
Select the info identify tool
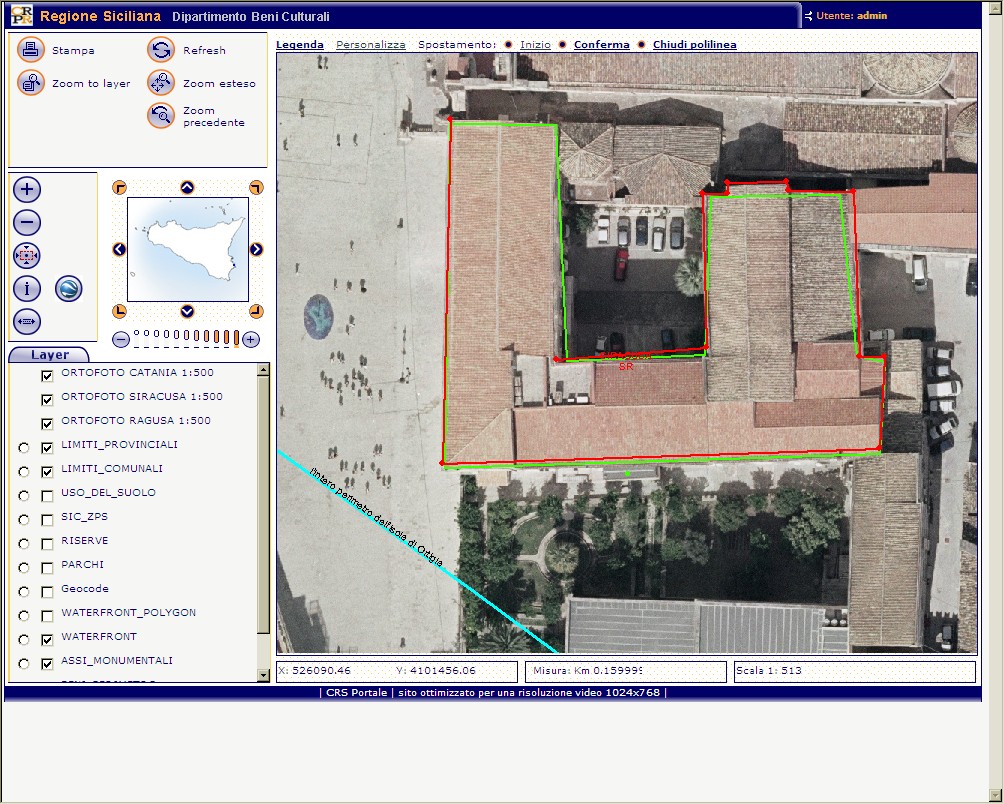coord(27,289)
